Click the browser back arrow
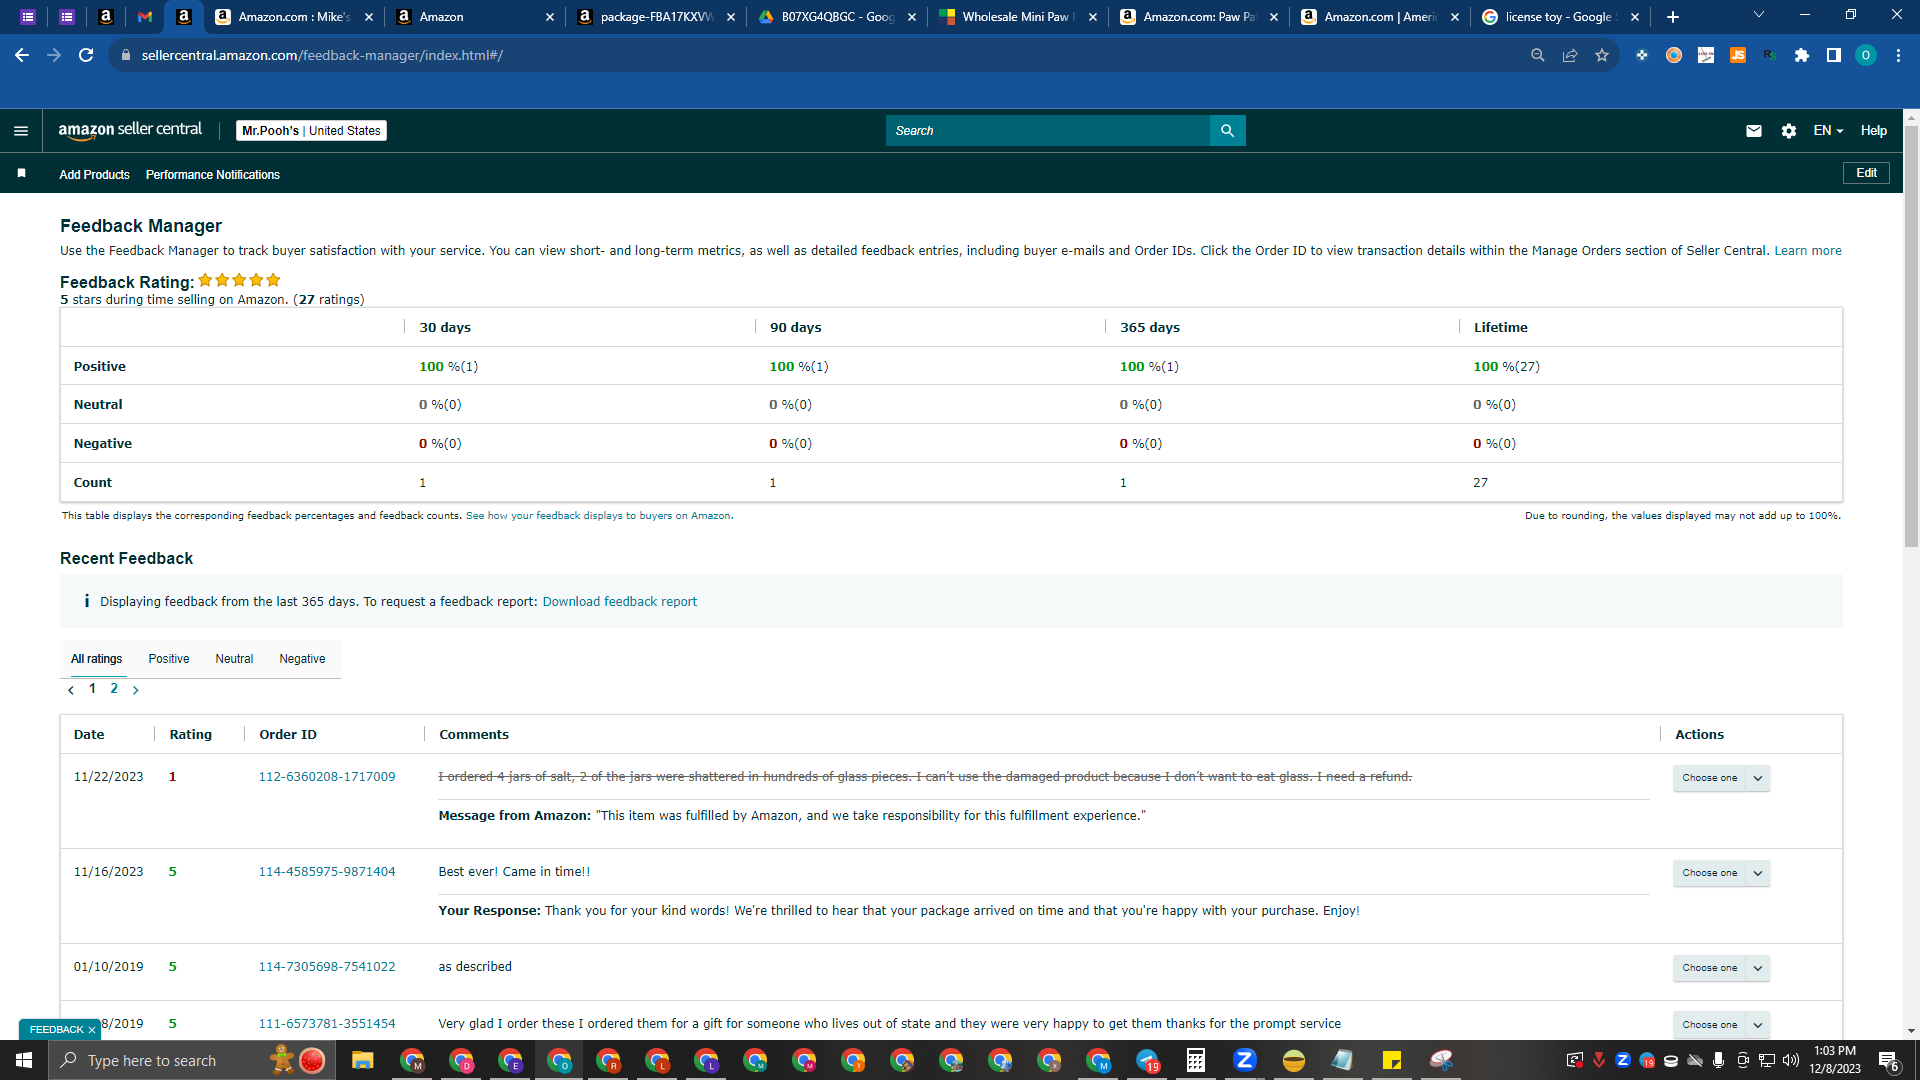Screen dimensions: 1920x1080 22,55
